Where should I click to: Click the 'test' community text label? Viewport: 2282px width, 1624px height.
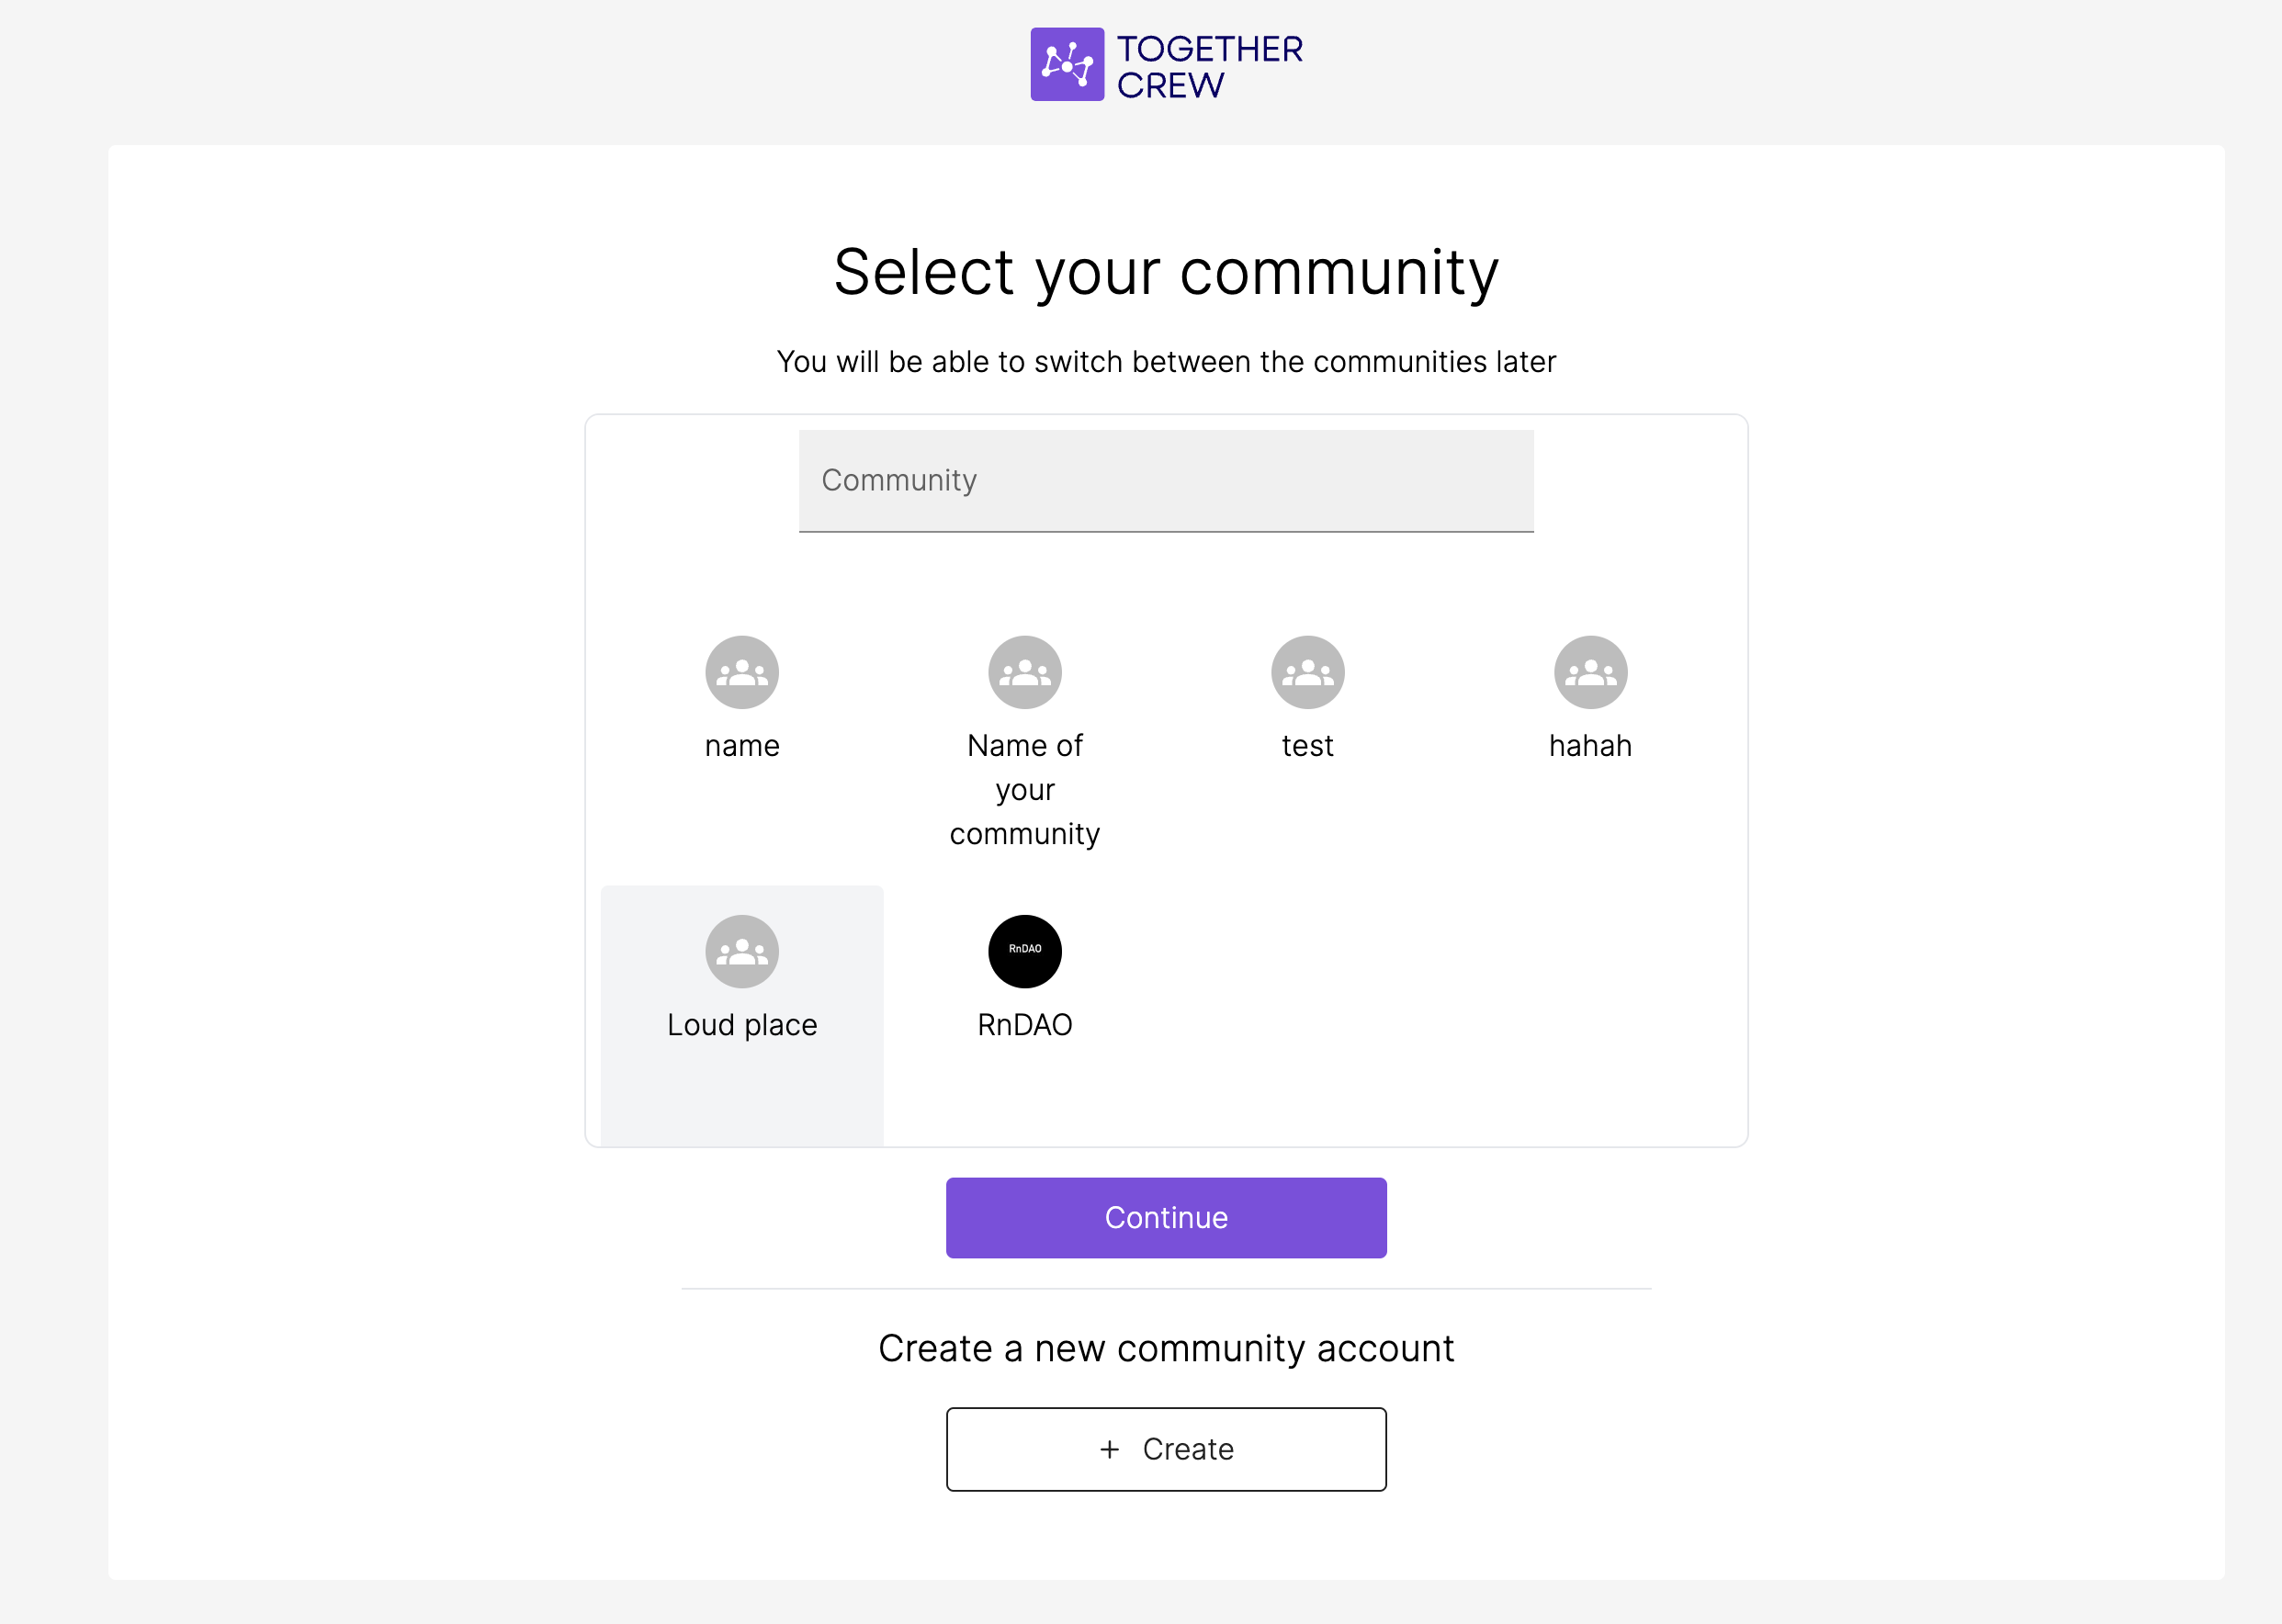coord(1307,746)
